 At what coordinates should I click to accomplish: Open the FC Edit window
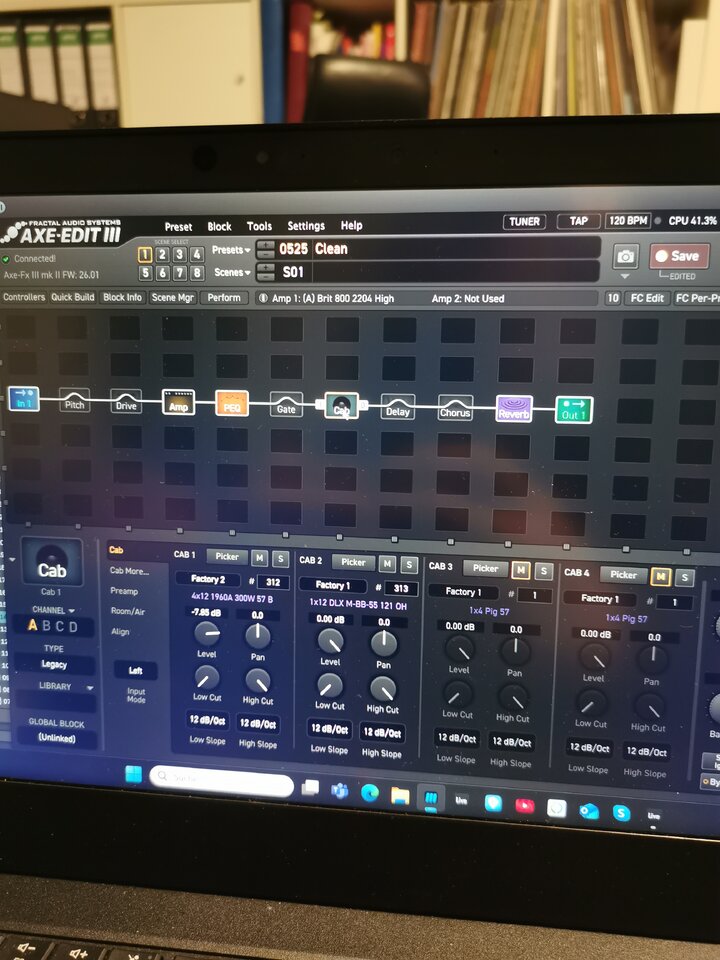647,298
